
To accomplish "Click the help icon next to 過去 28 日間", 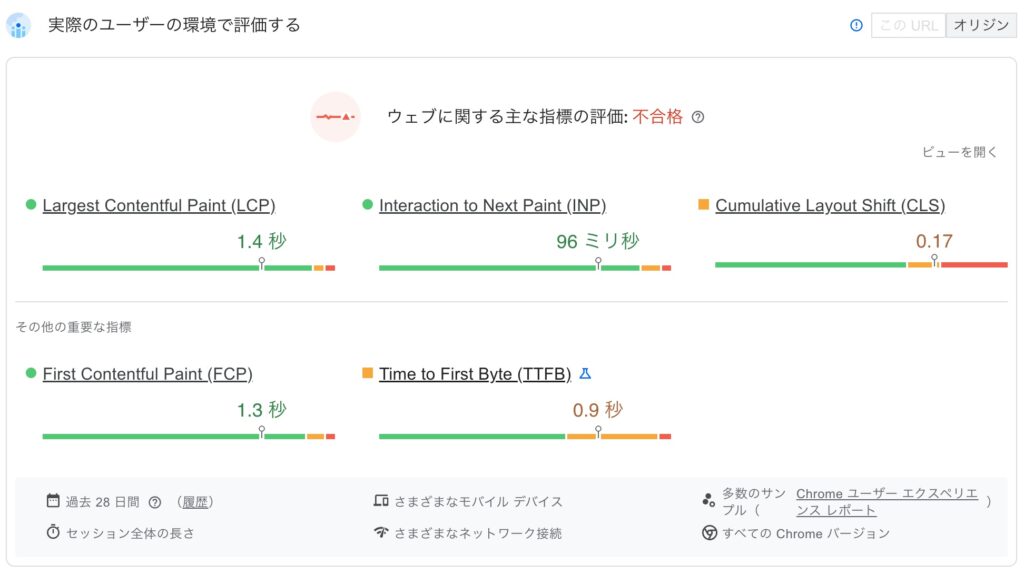I will 155,502.
